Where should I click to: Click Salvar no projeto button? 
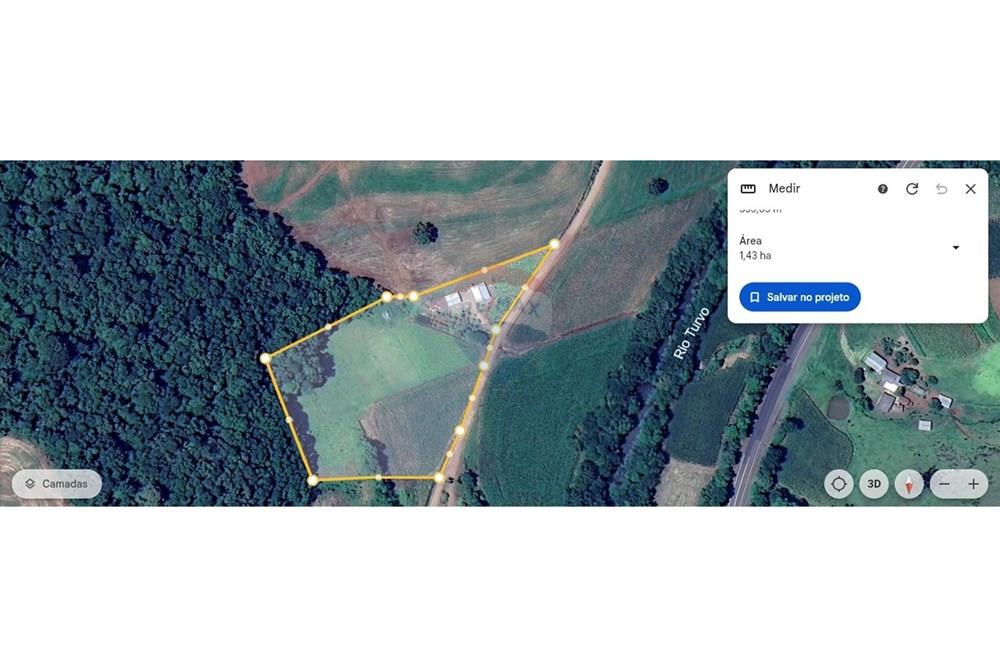(x=800, y=297)
